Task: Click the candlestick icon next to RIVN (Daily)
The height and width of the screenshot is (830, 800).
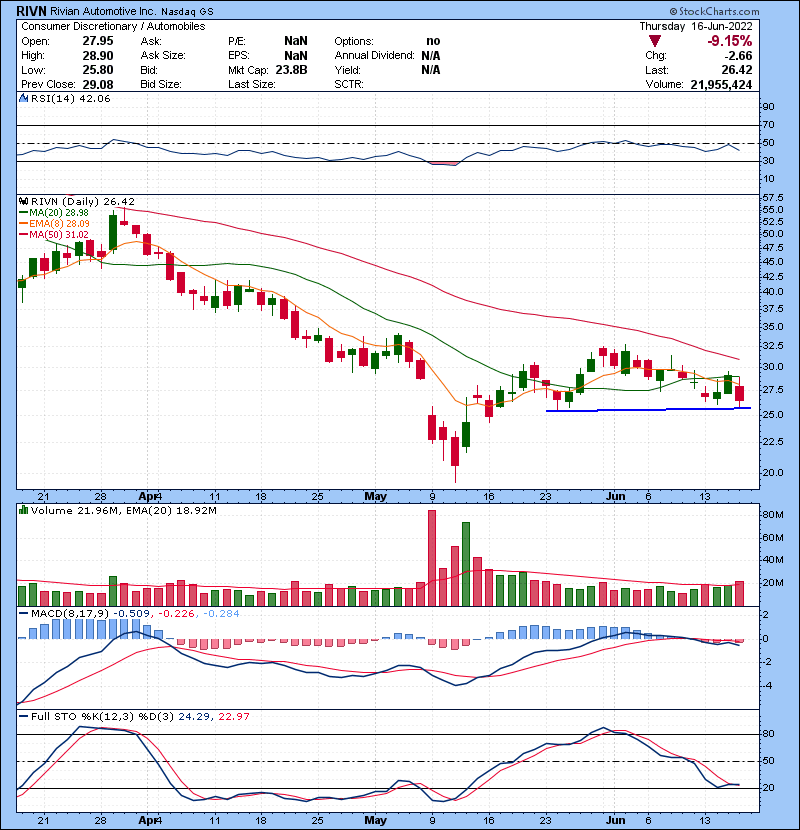Action: click(23, 202)
